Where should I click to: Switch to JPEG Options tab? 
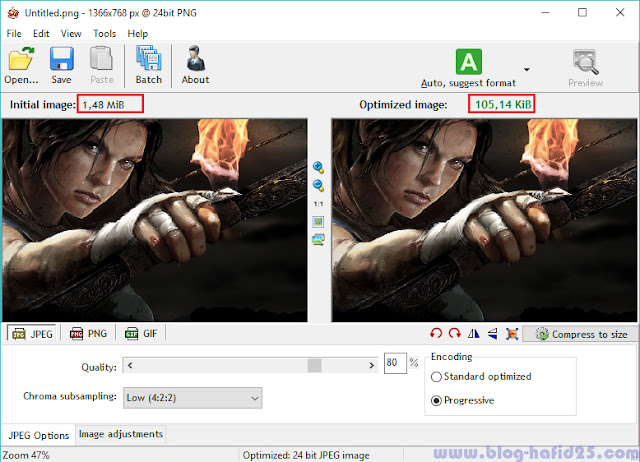click(38, 435)
